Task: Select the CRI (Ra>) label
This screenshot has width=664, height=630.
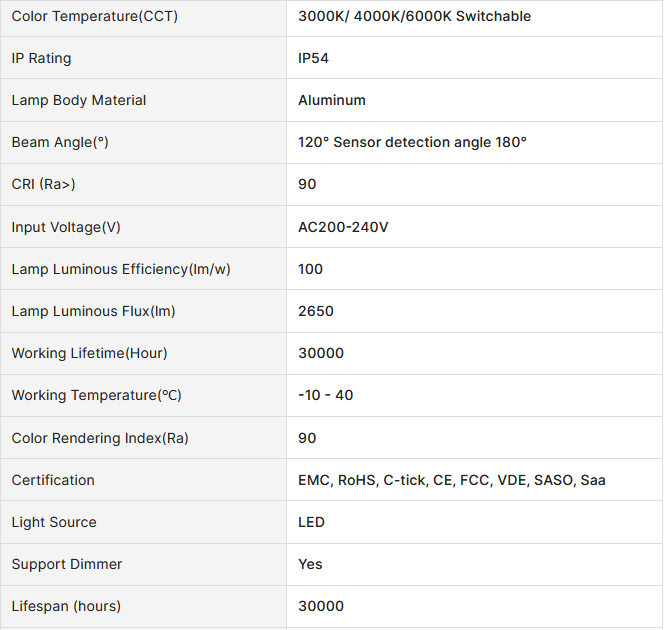Action: click(44, 184)
